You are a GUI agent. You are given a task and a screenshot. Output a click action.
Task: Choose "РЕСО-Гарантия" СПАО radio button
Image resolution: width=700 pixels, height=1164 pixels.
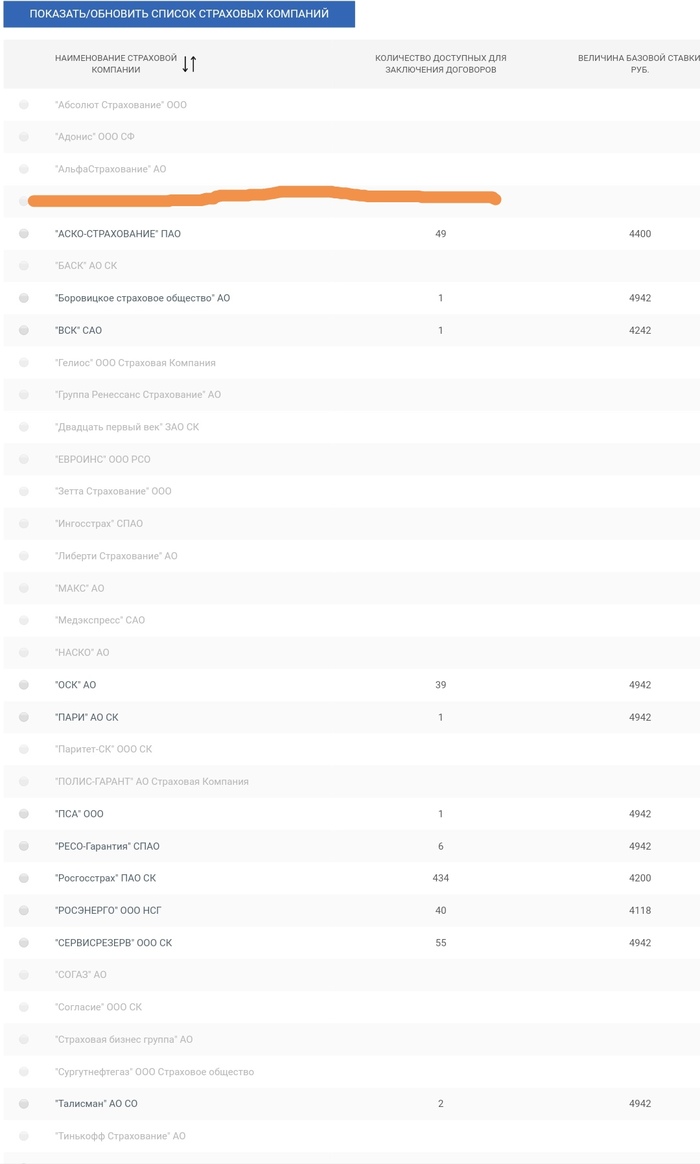[x=24, y=846]
